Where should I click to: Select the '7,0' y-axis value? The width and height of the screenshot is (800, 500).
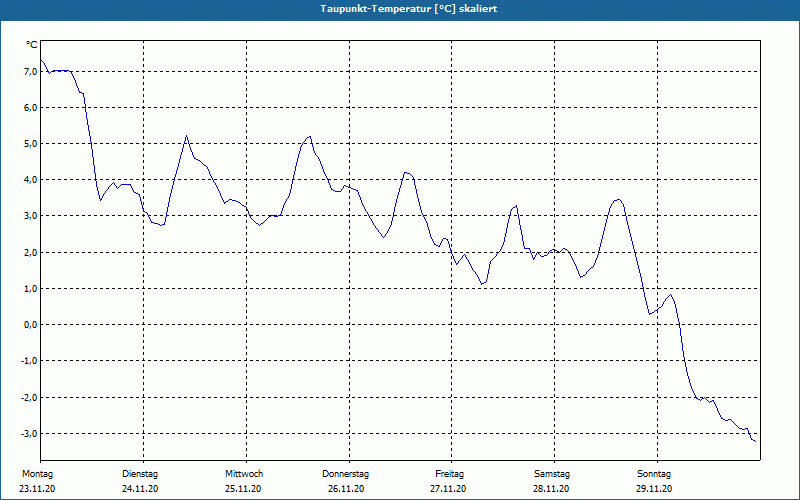(30, 72)
